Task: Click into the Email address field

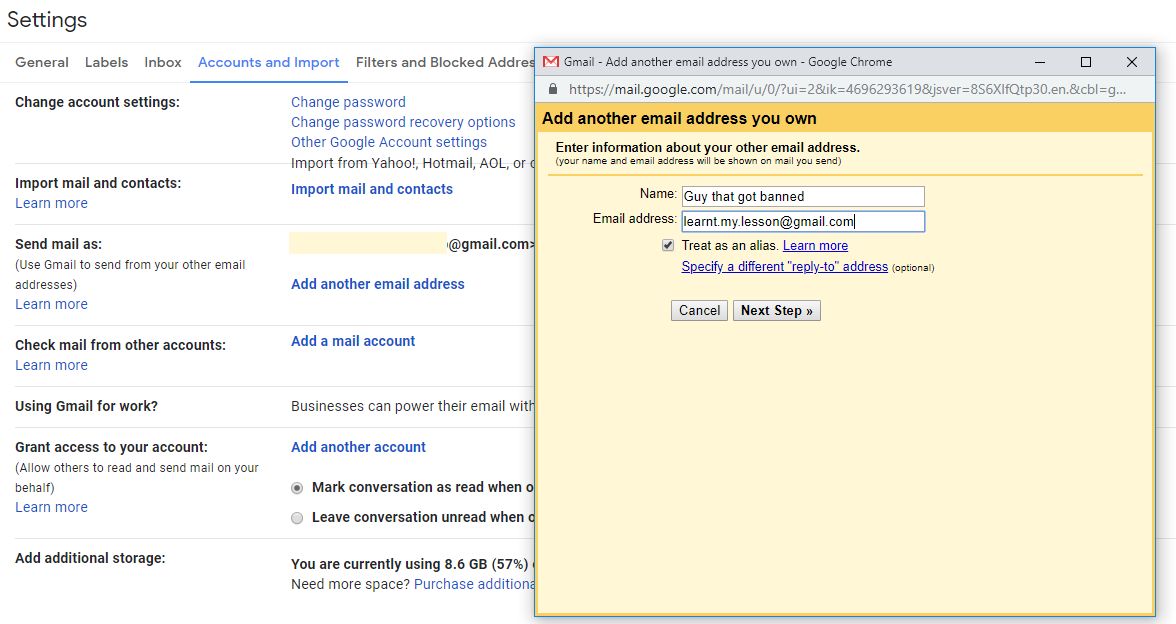Action: [802, 221]
